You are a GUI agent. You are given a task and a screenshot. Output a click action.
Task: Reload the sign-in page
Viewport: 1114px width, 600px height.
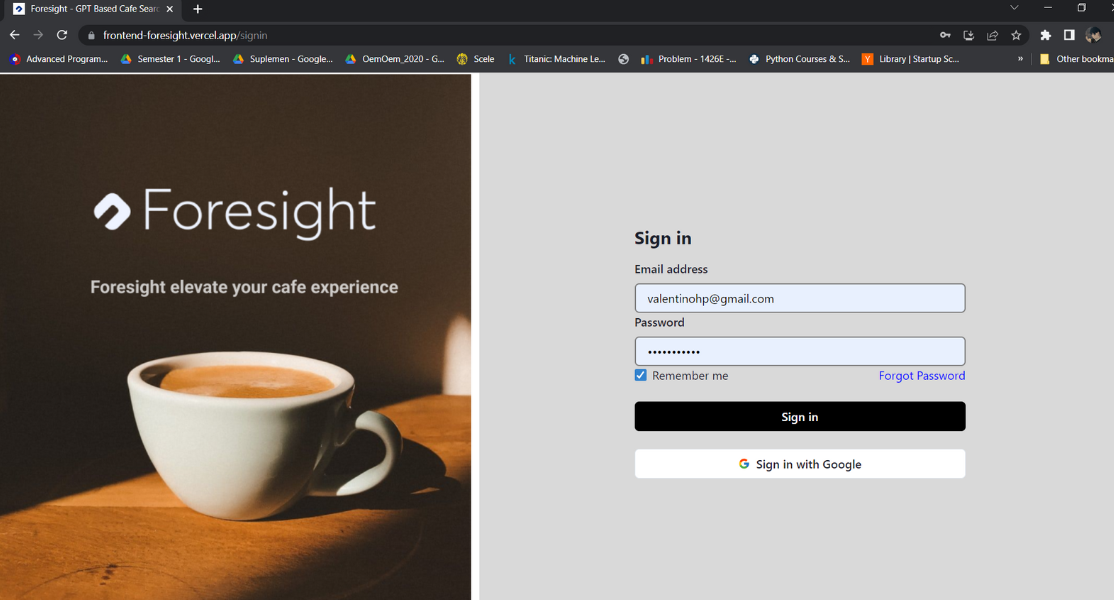[62, 35]
